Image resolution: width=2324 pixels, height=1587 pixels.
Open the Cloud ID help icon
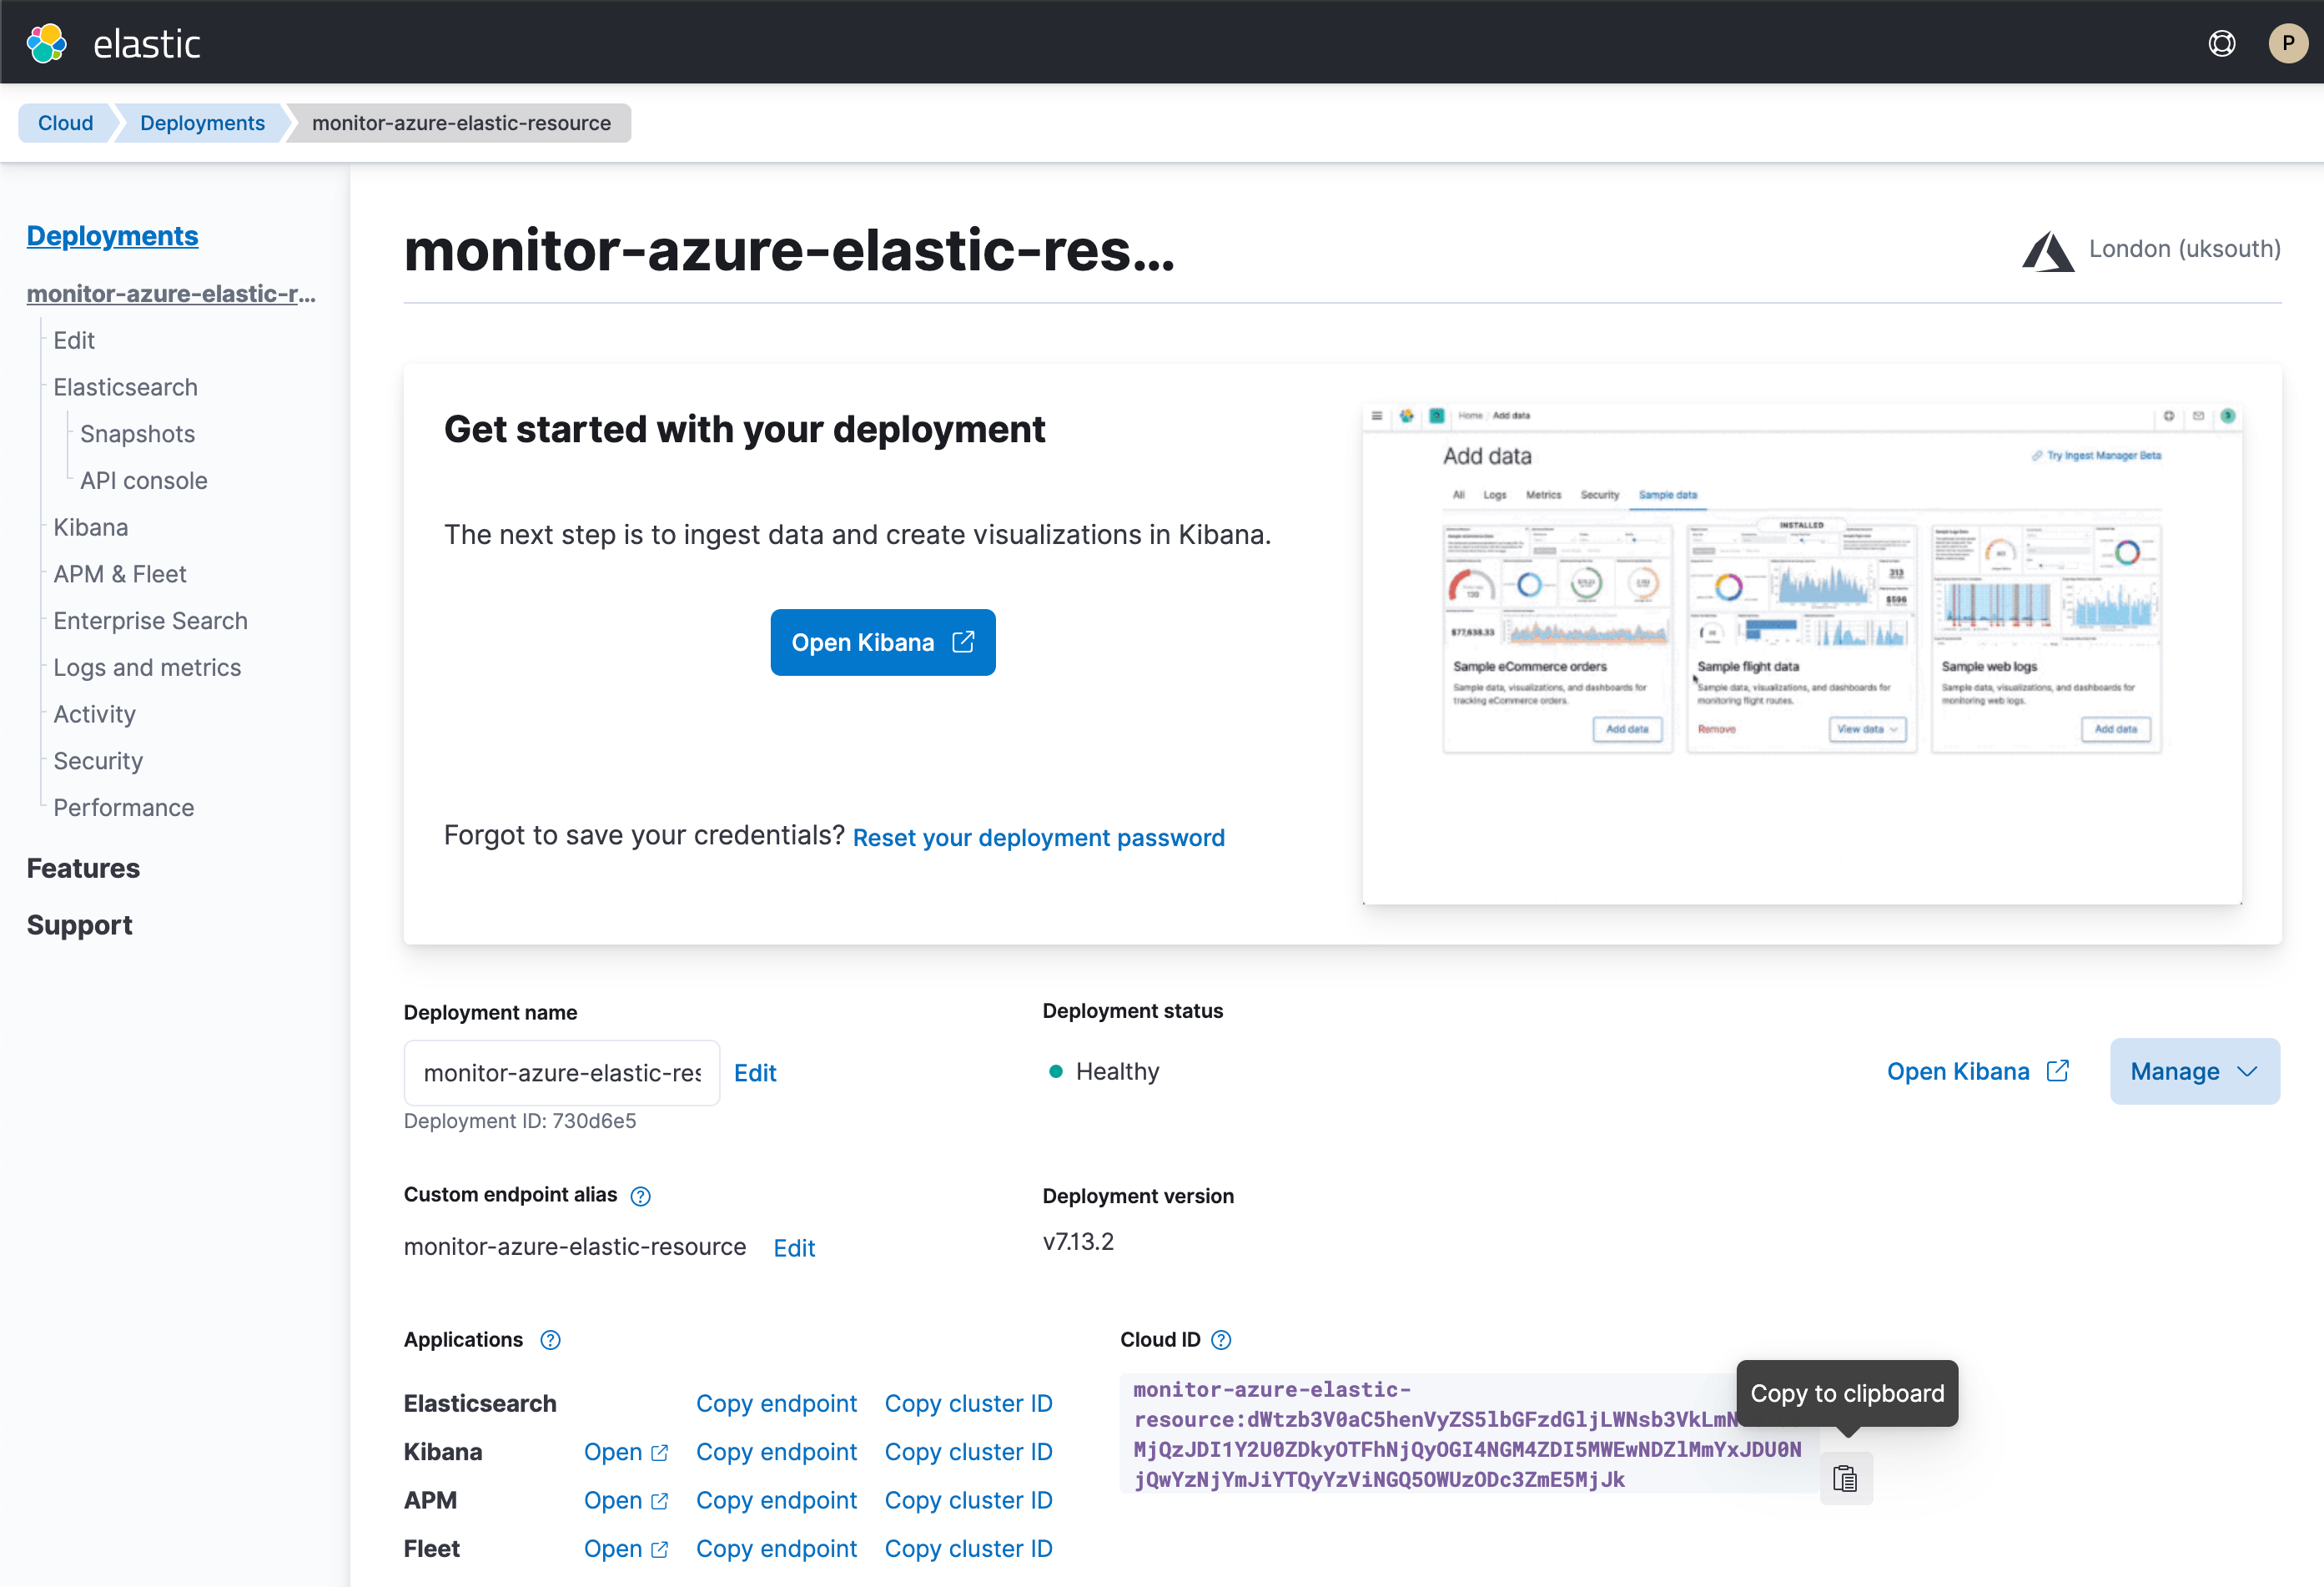click(x=1221, y=1339)
